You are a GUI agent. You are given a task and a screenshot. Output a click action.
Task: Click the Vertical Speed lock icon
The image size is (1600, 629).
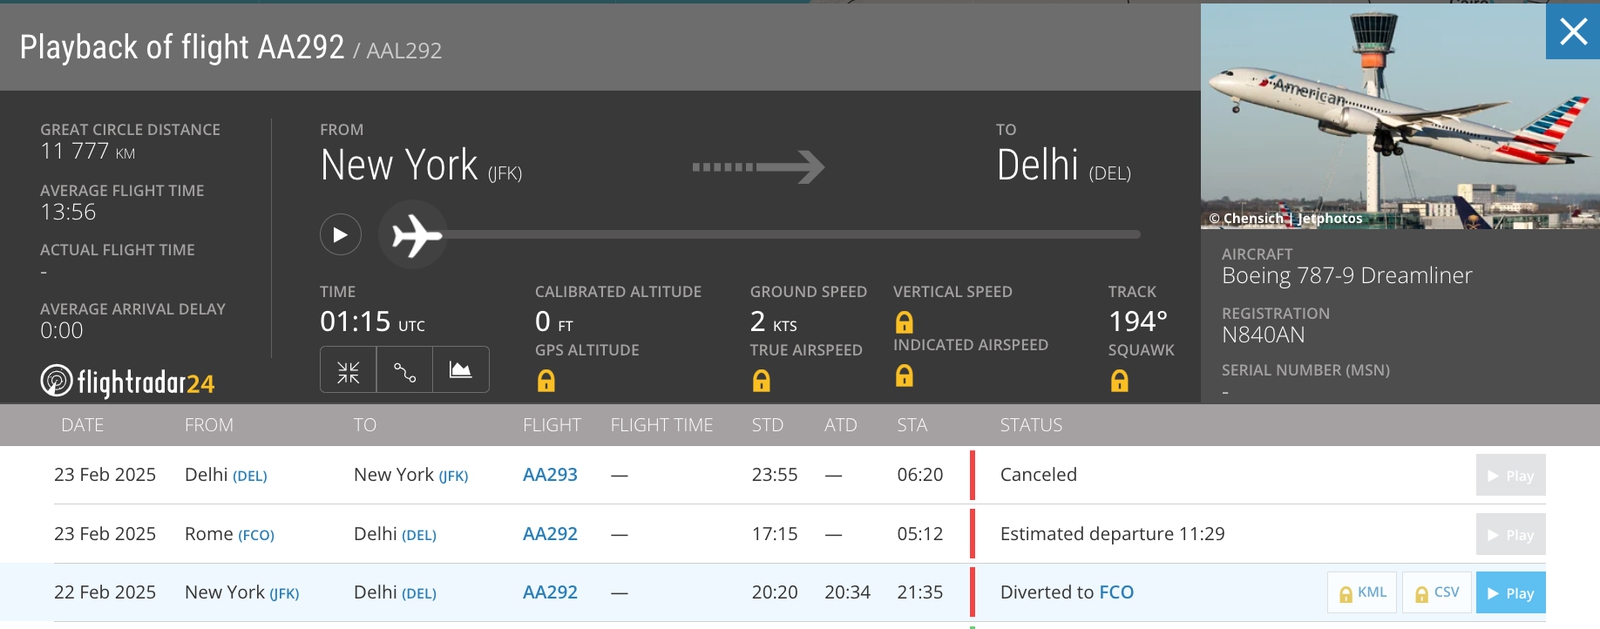click(904, 322)
